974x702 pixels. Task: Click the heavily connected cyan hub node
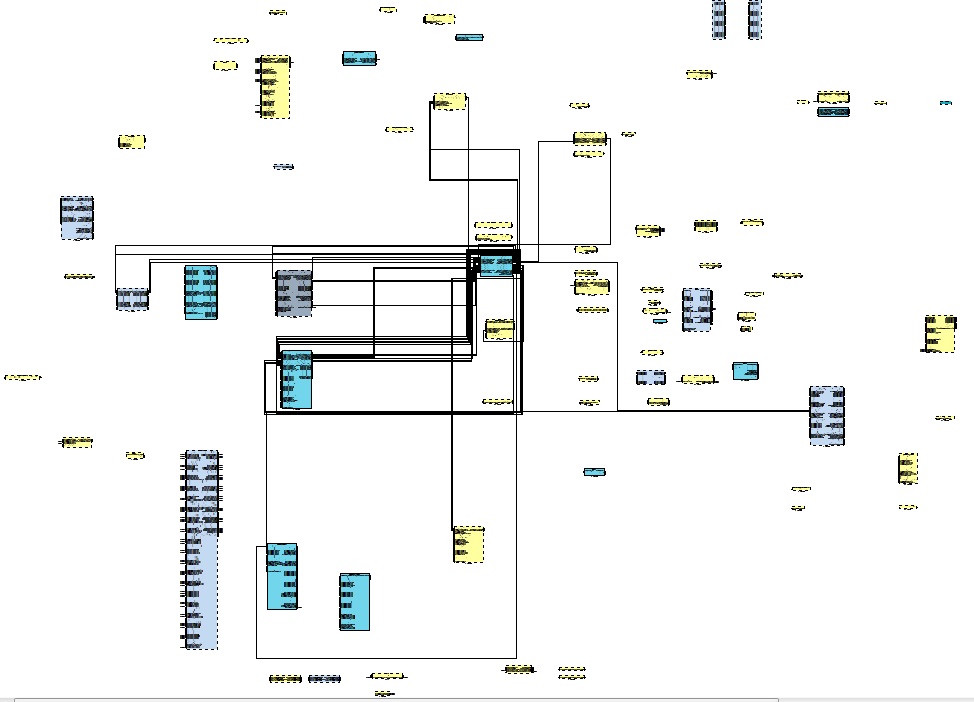(x=497, y=265)
